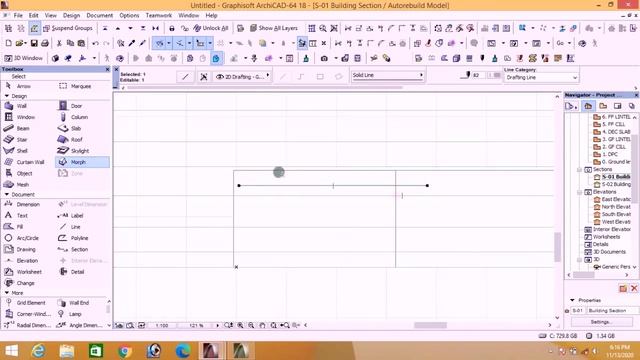The image size is (640, 360).
Task: Collapse the More section of Toolbox
Action: [7, 293]
